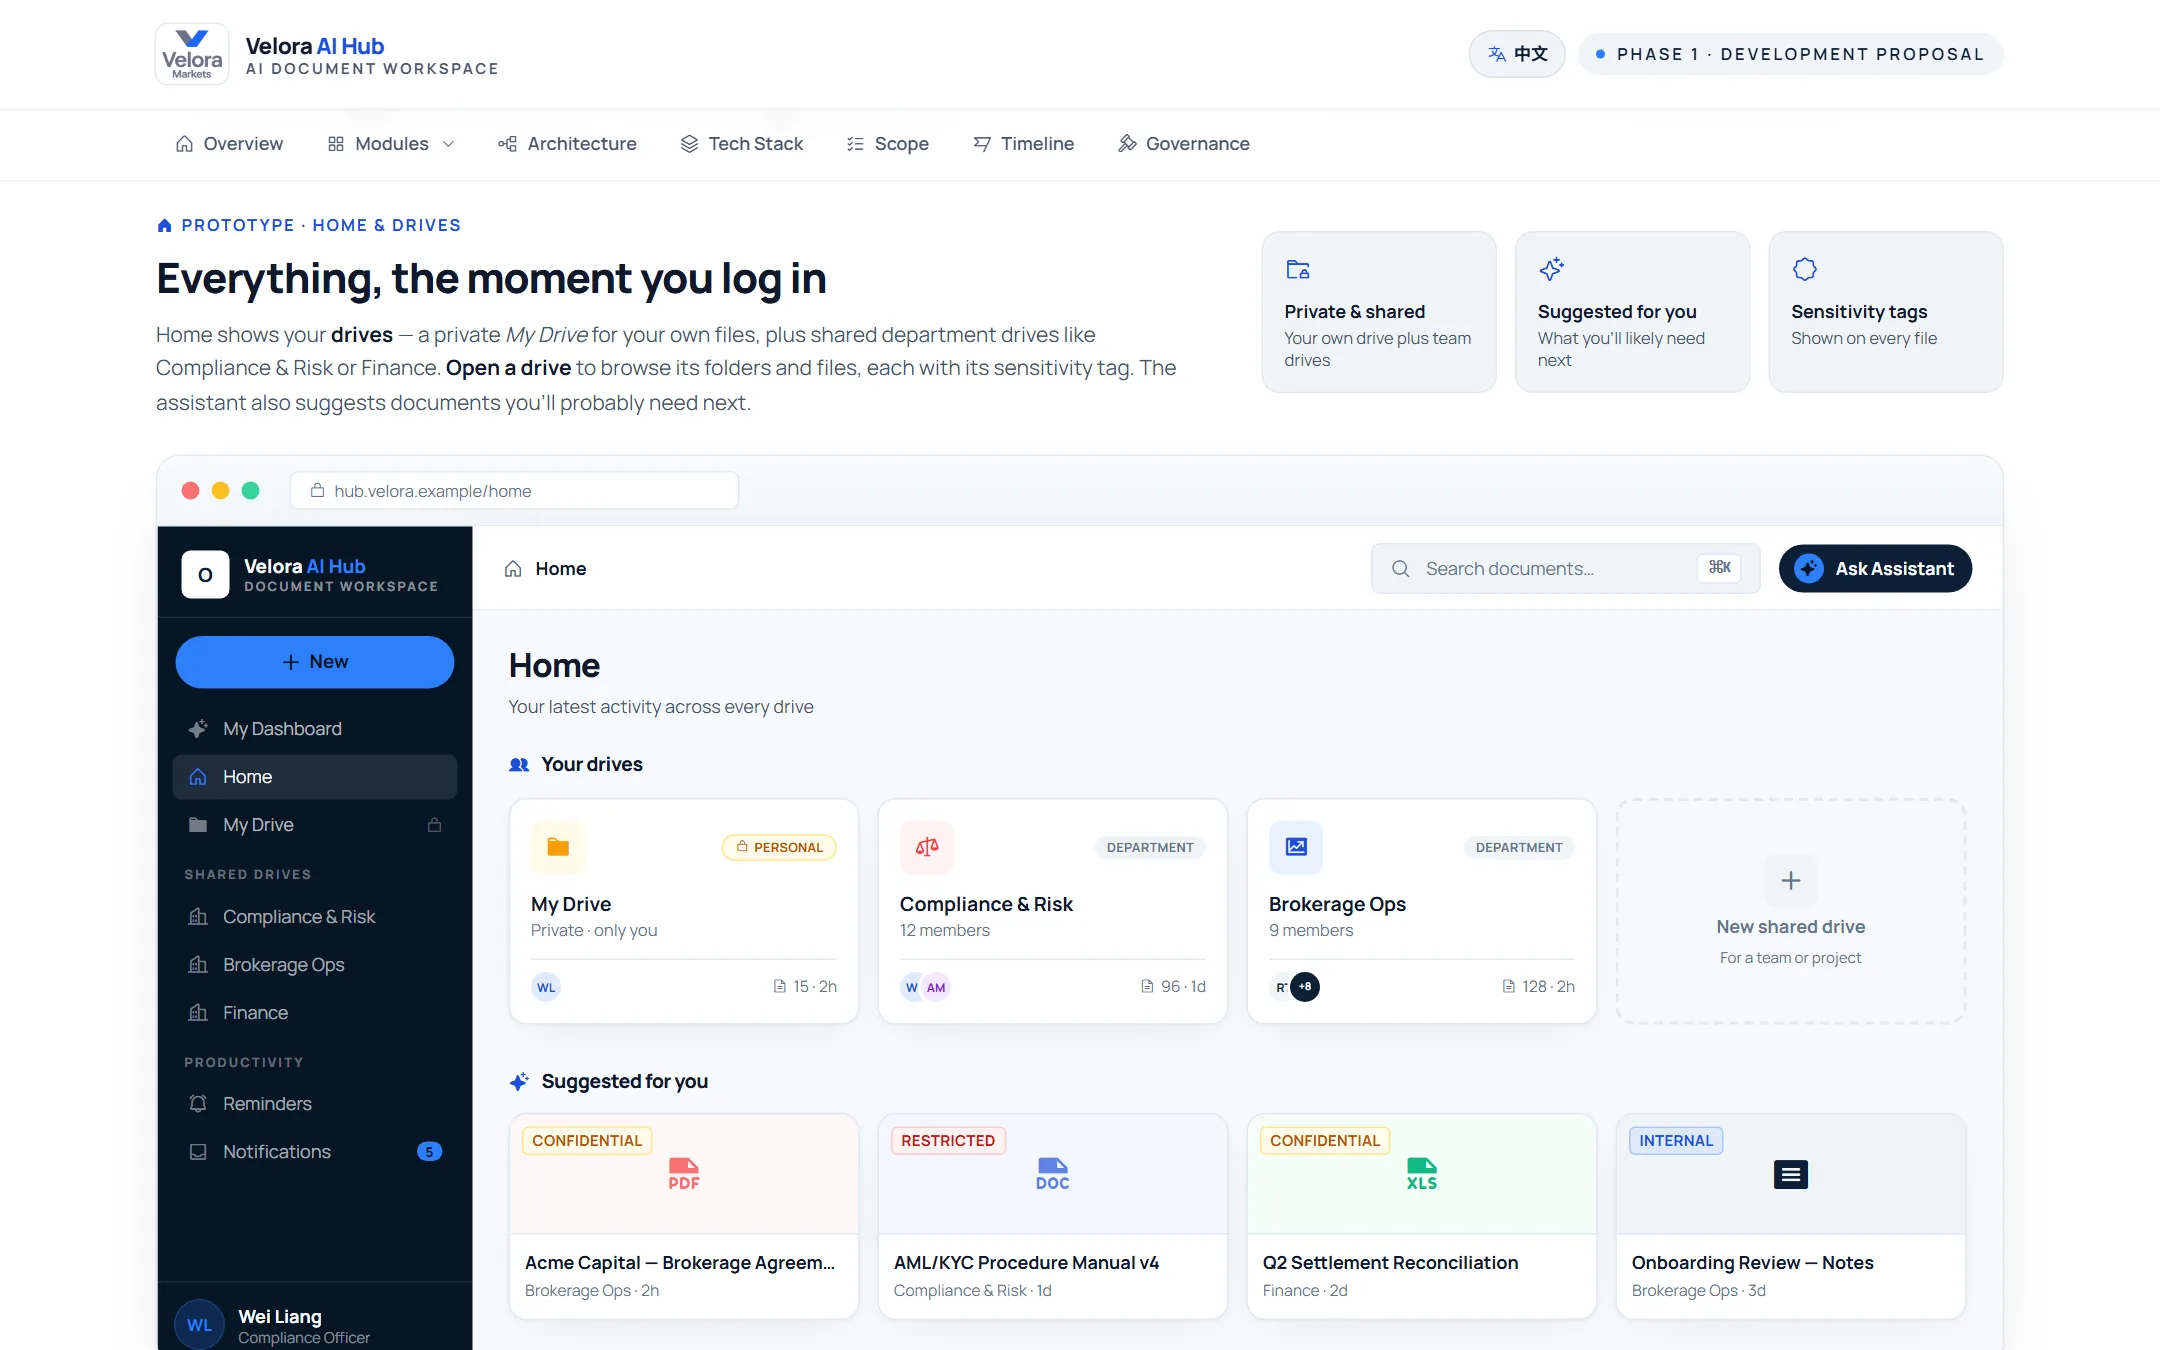2160x1350 pixels.
Task: Open the Brokerage Ops drive card
Action: click(x=1422, y=911)
